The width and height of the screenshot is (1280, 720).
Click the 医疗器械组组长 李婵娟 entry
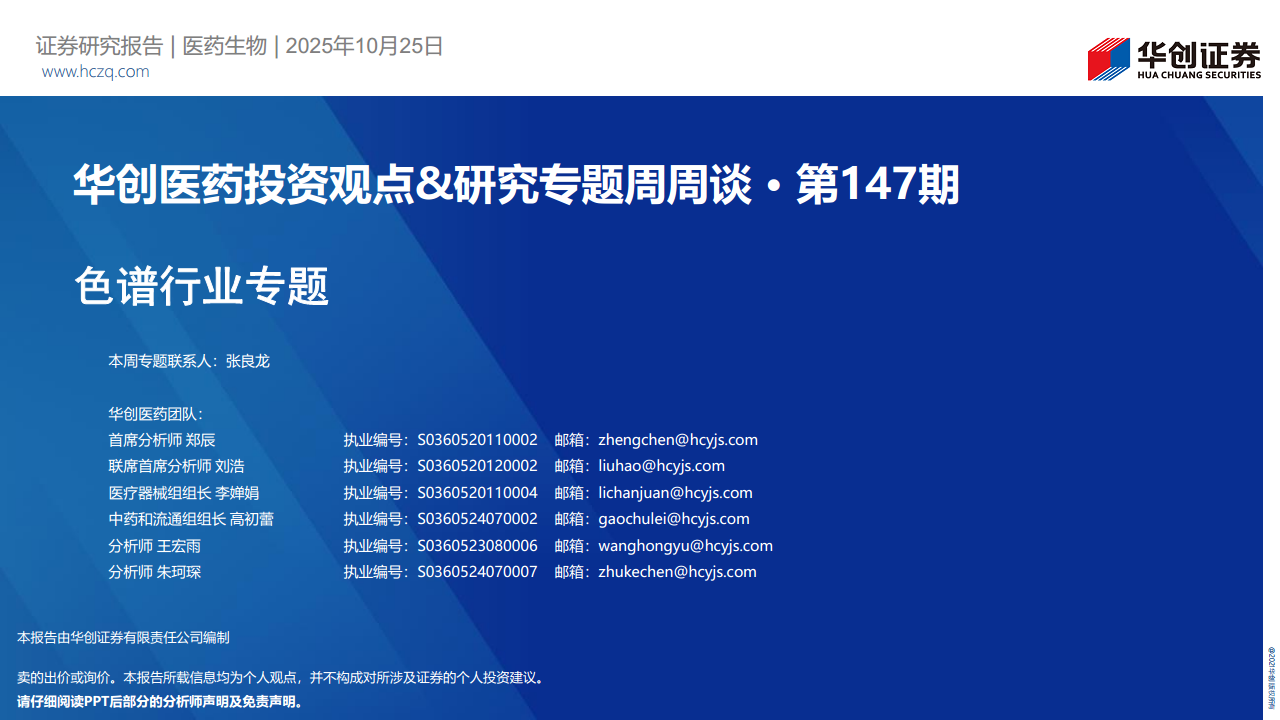(184, 493)
